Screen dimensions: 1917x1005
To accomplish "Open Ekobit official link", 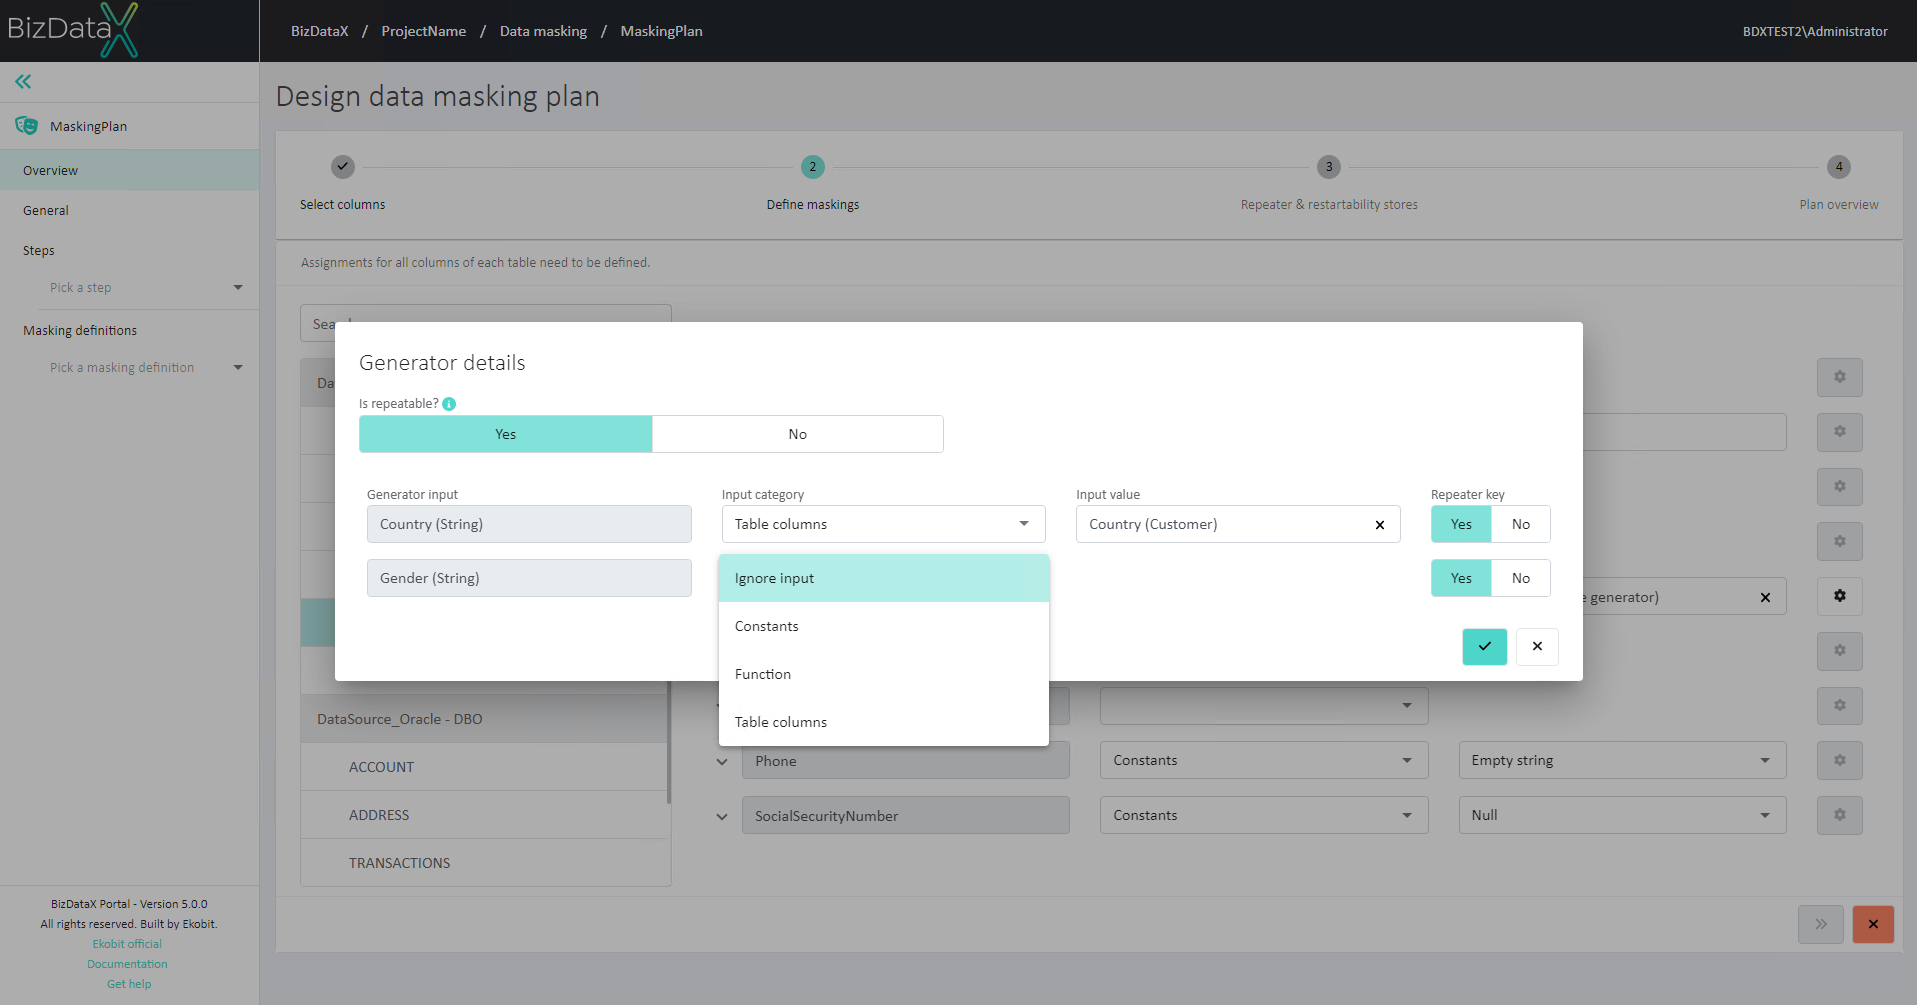I will pyautogui.click(x=127, y=944).
